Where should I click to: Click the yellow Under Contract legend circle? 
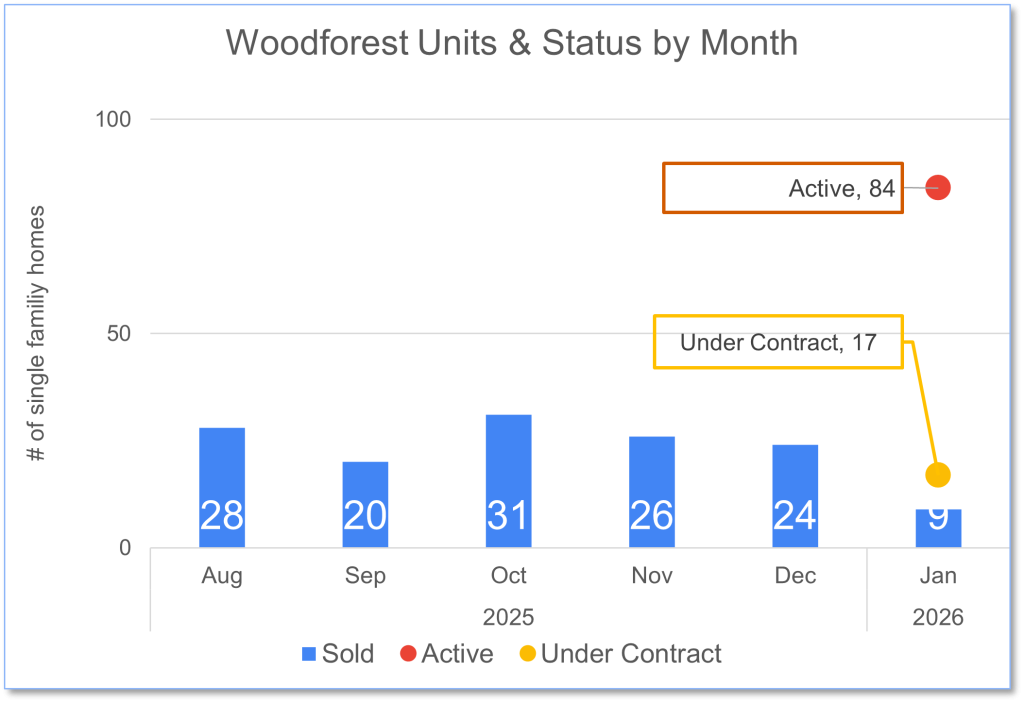pos(526,655)
